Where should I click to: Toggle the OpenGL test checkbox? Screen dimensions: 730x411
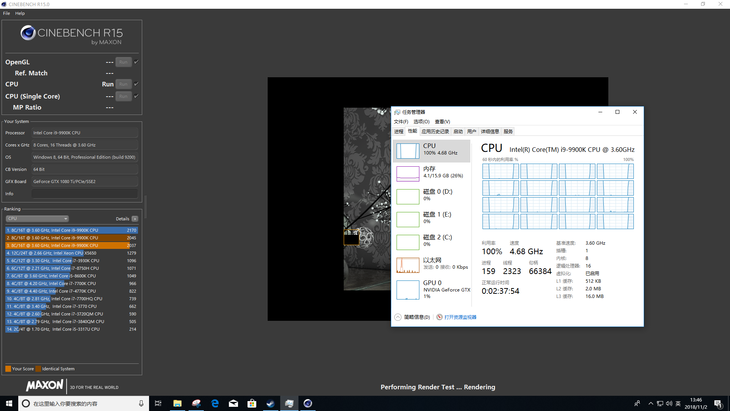point(136,62)
